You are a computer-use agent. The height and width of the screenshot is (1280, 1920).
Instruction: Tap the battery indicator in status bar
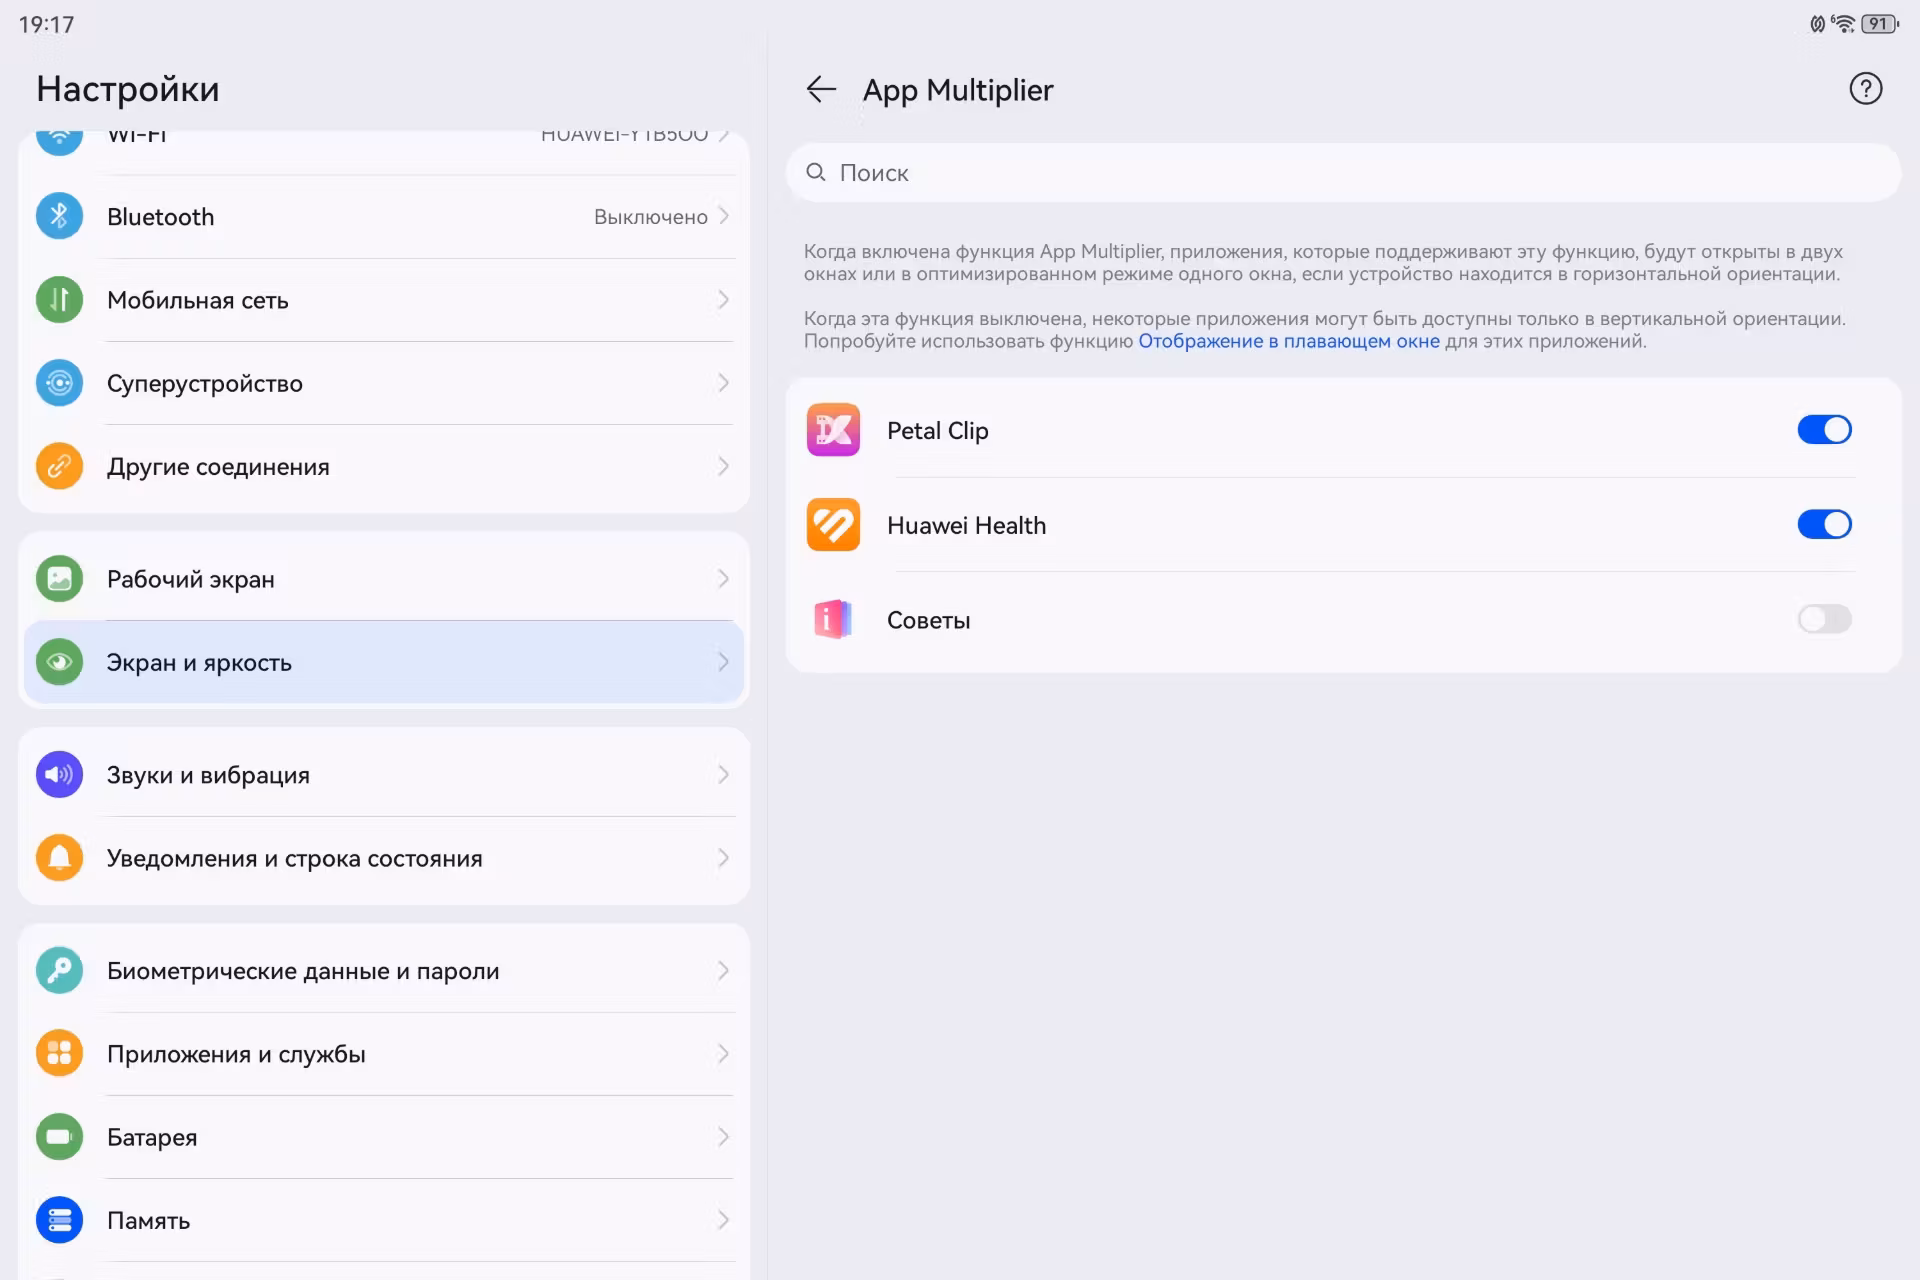1880,24
